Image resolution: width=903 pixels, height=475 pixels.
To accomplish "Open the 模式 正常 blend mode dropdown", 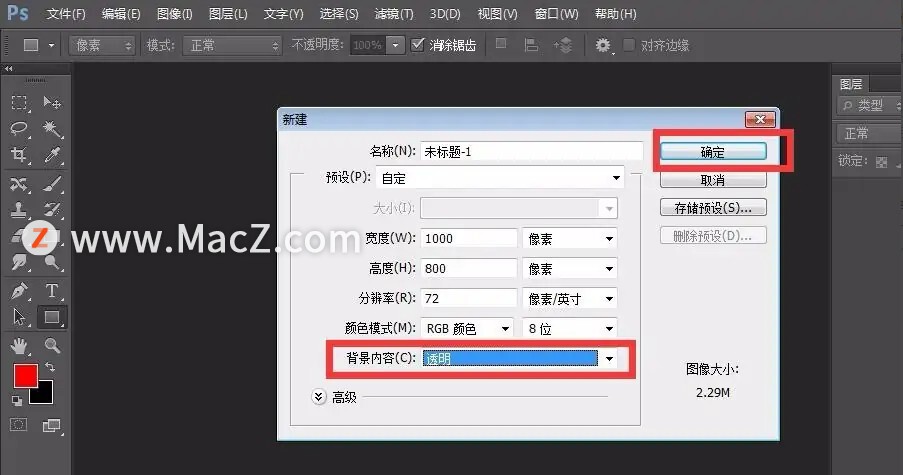I will [x=232, y=45].
